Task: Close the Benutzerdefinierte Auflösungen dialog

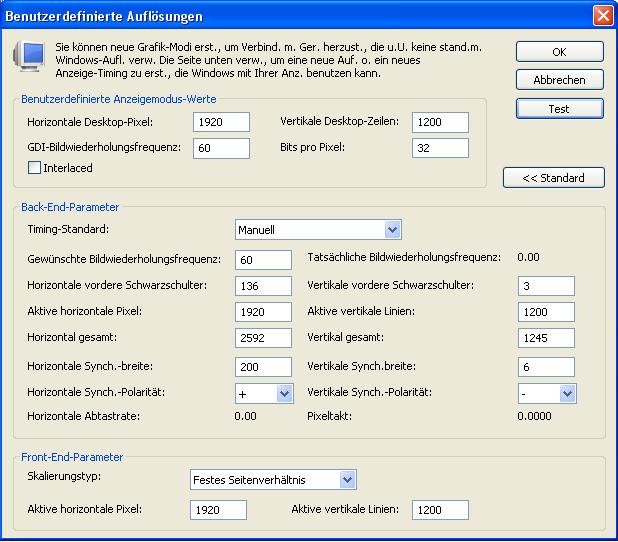Action: click(x=602, y=16)
